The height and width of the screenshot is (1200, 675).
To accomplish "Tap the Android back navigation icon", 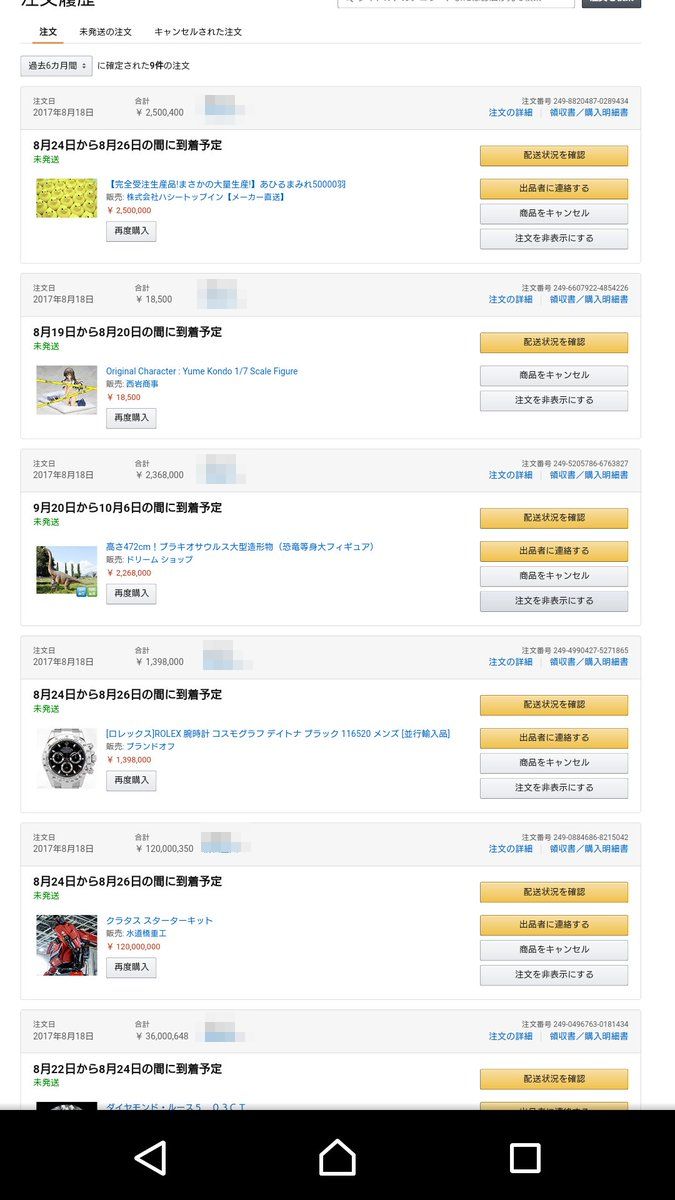I will (152, 1156).
